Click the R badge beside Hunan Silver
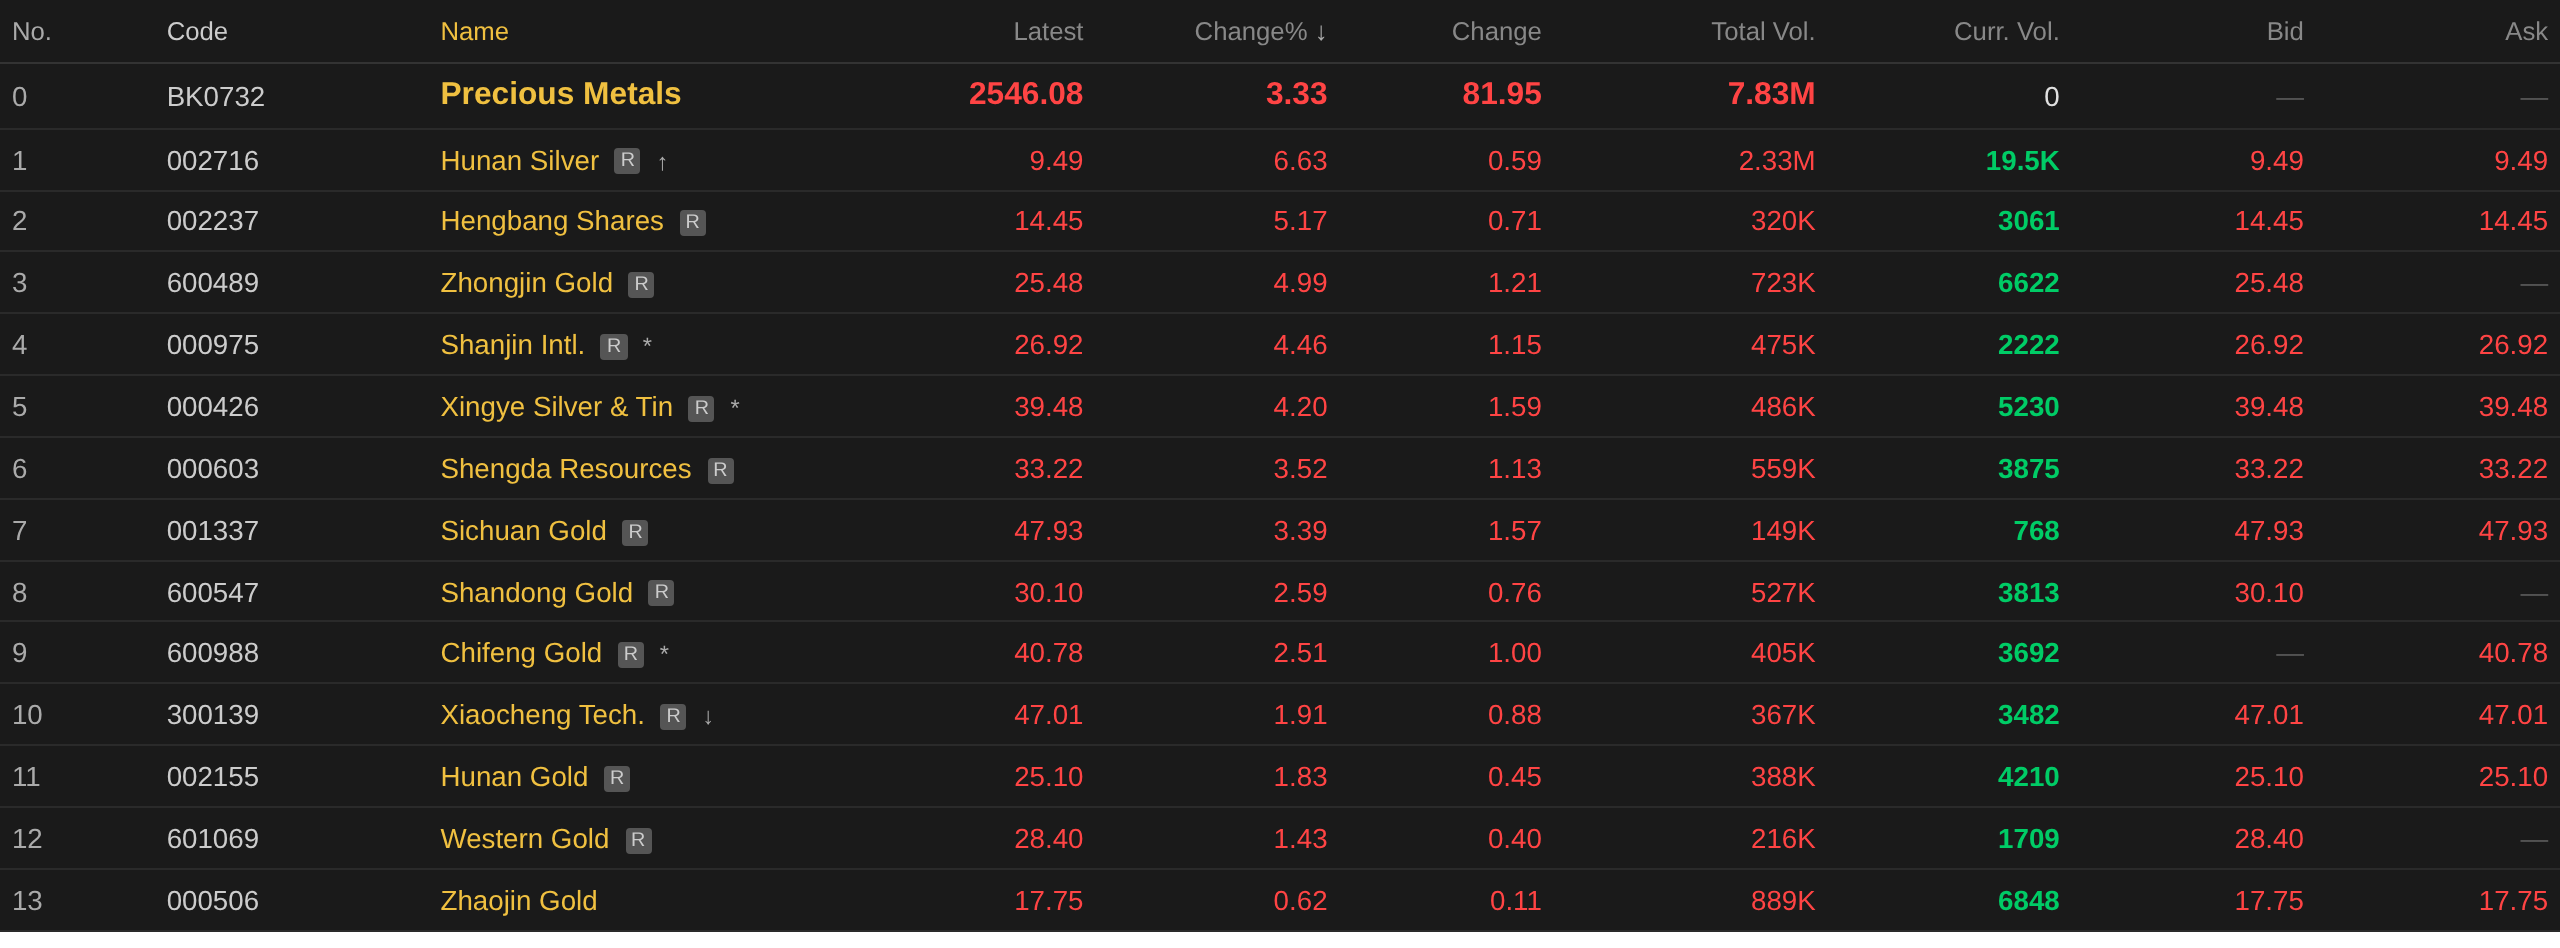Screen dimensions: 2560x948 point(627,160)
